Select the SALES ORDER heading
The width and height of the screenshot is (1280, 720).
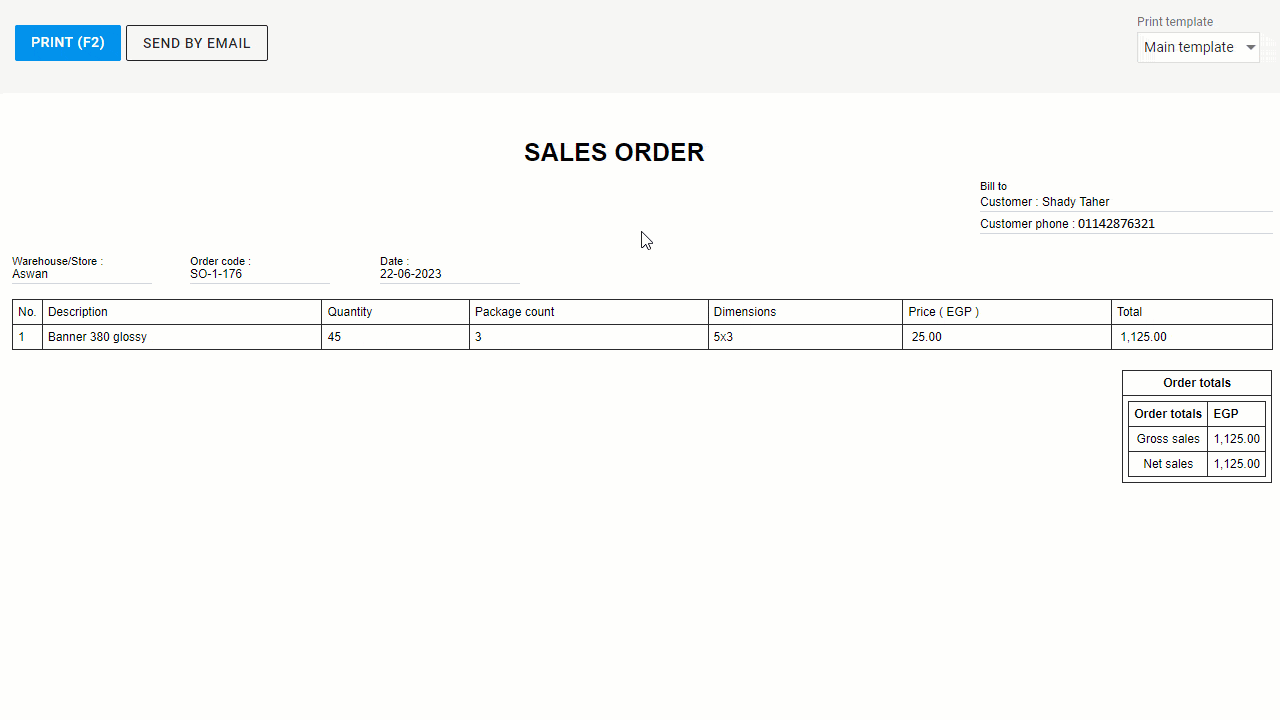click(614, 152)
